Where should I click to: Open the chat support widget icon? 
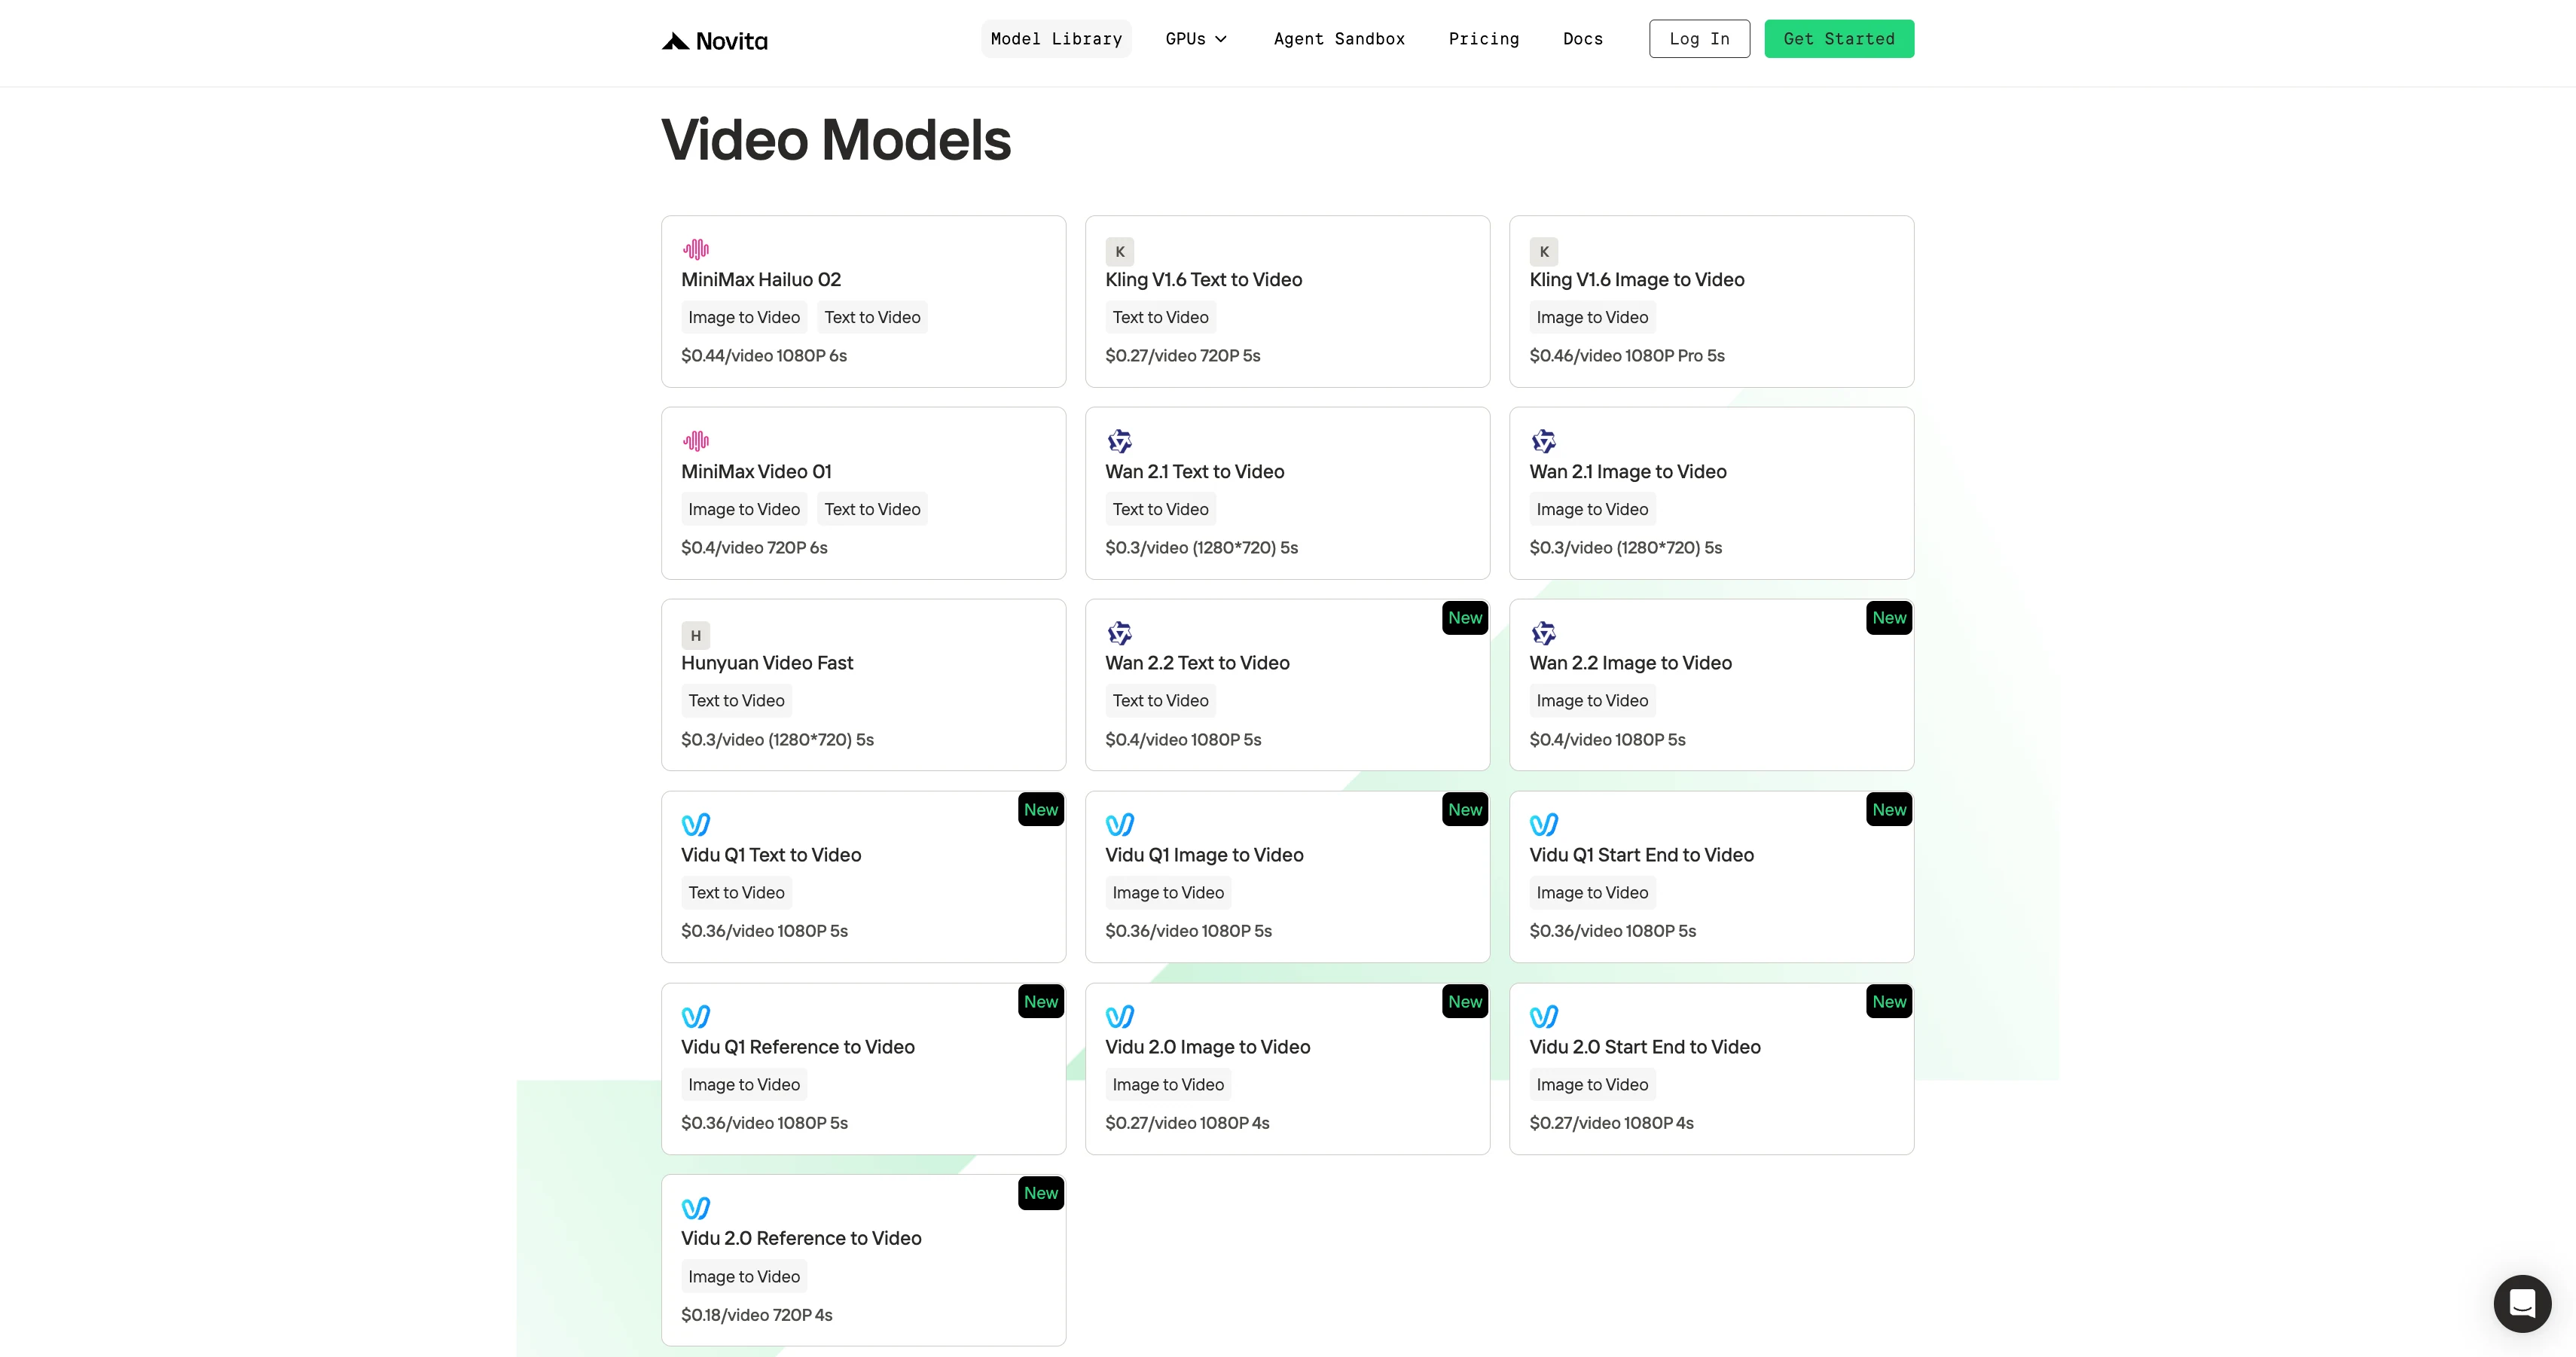(2522, 1303)
